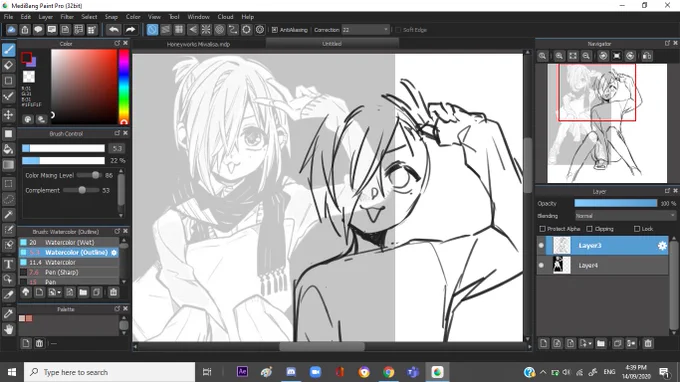Open the Blending mode dropdown
Viewport: 680px width, 382px height.
pos(625,216)
